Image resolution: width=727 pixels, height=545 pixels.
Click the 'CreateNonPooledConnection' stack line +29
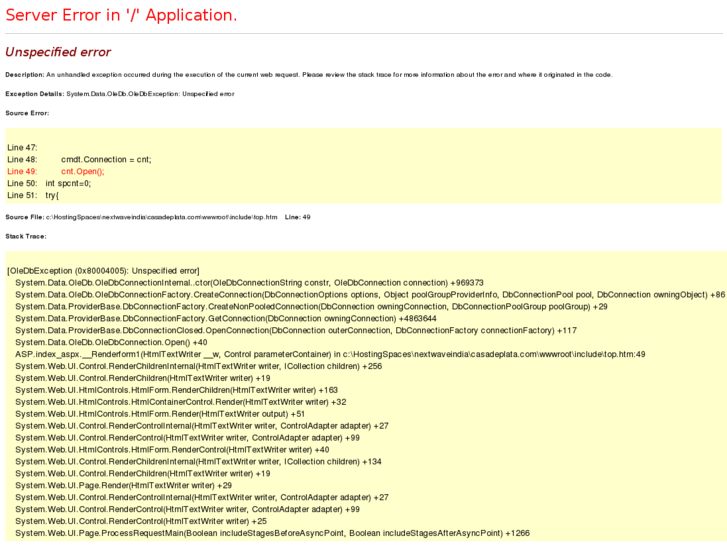[311, 307]
